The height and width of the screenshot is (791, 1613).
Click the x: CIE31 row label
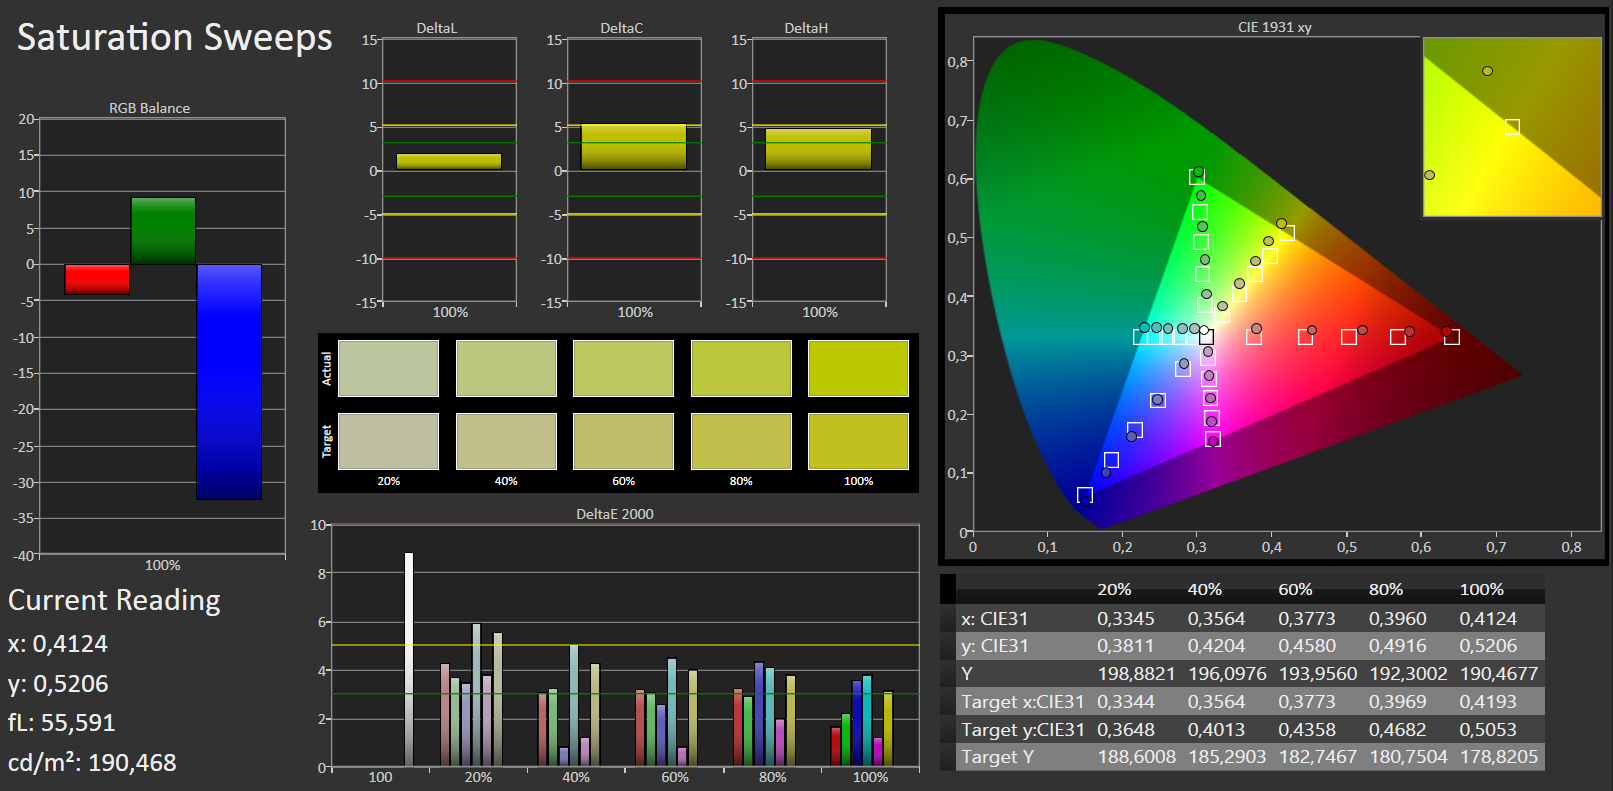(995, 619)
